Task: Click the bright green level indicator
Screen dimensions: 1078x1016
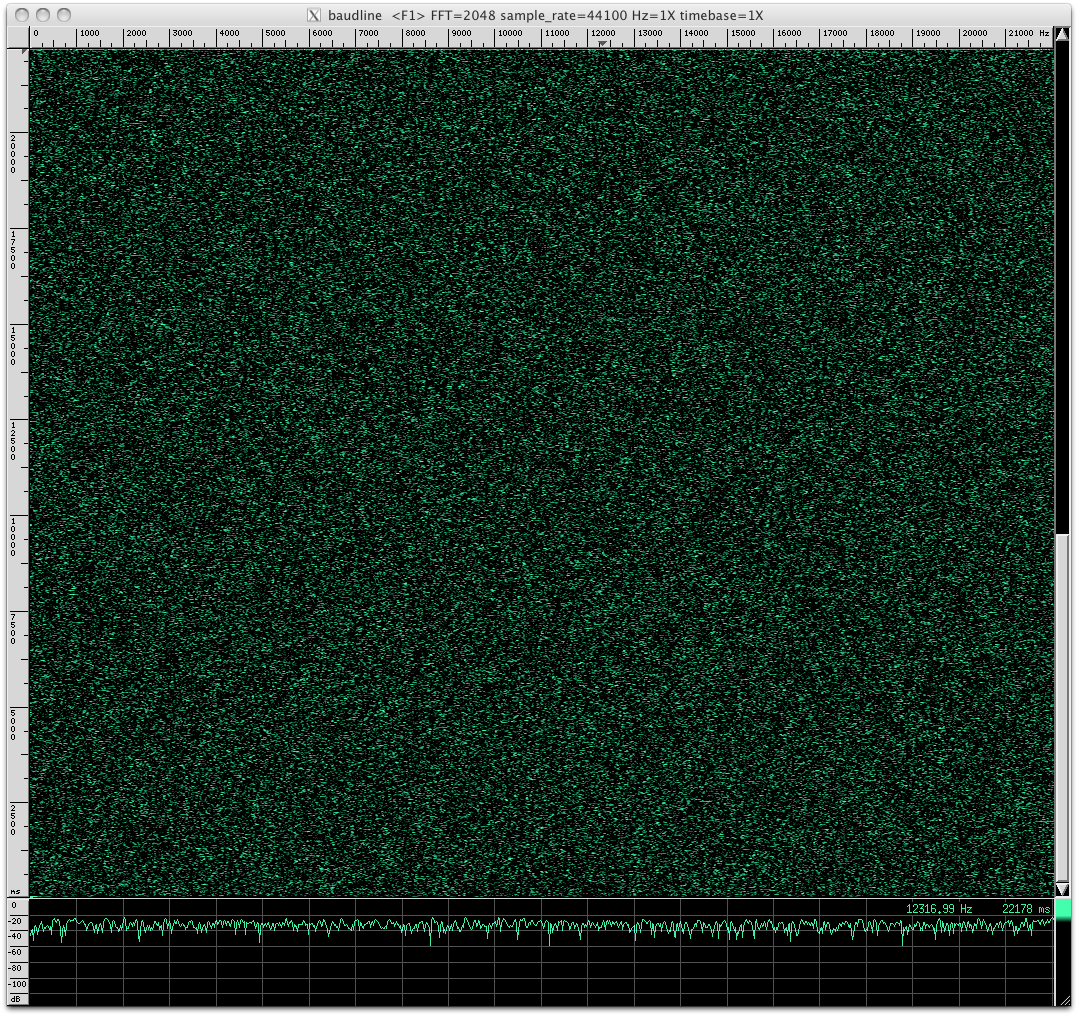Action: tap(1064, 910)
